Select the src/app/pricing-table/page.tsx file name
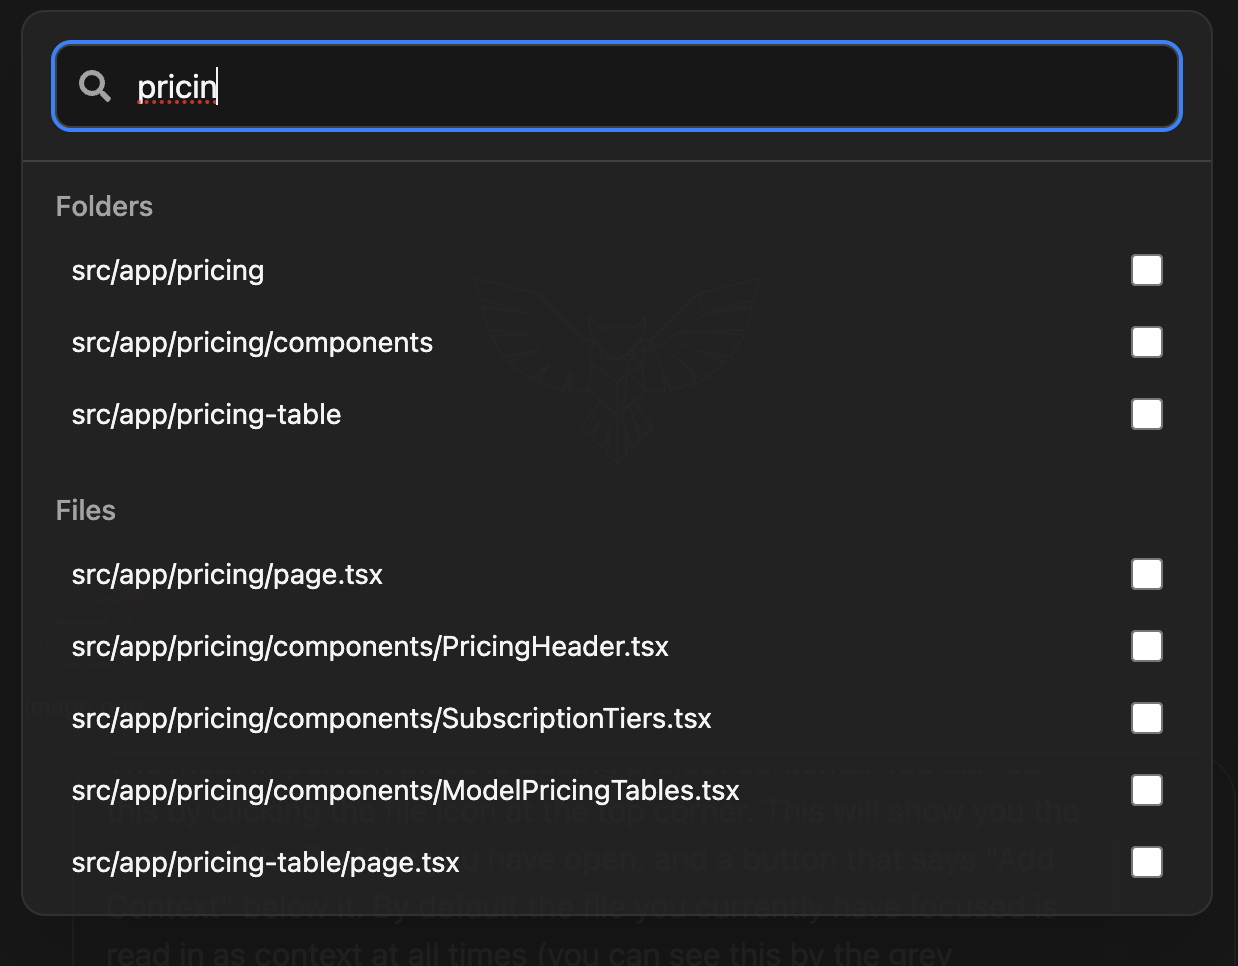 click(265, 863)
